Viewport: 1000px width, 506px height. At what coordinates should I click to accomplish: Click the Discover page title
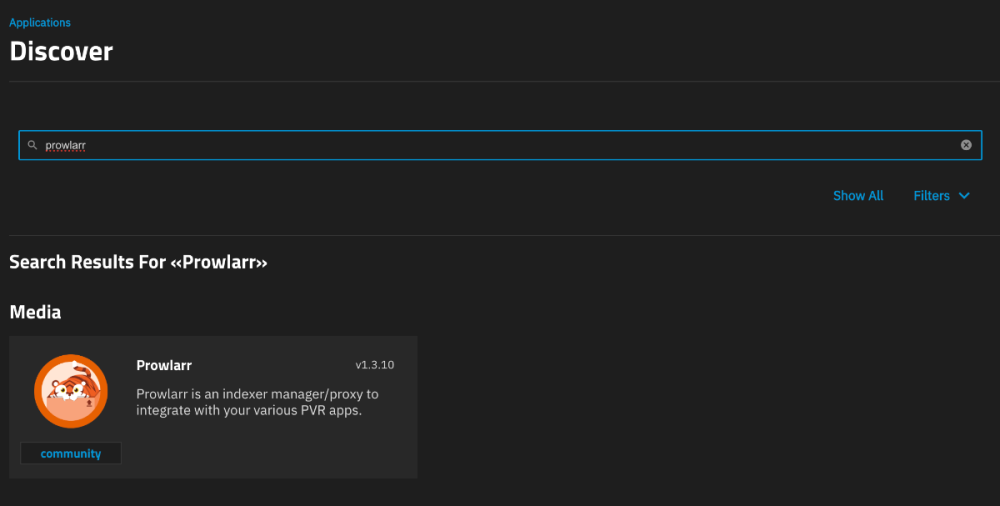click(x=61, y=51)
